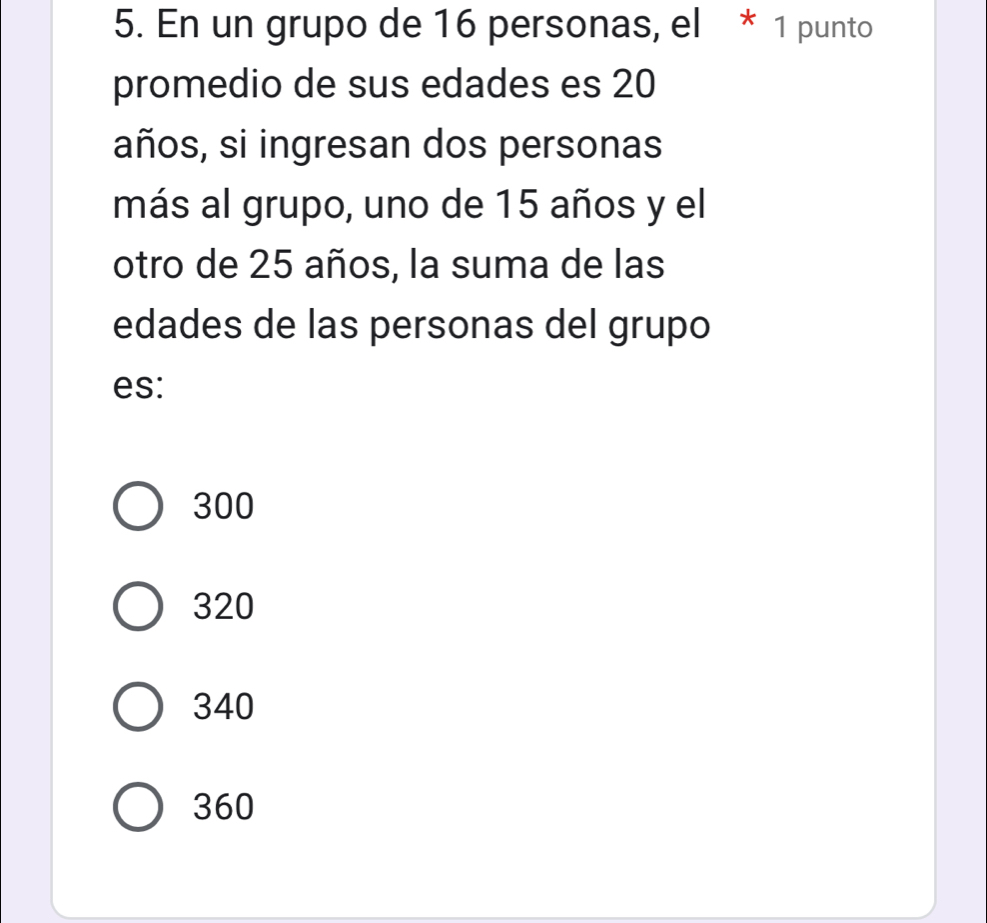
Task: Click the label text 340
Action: [x=222, y=707]
